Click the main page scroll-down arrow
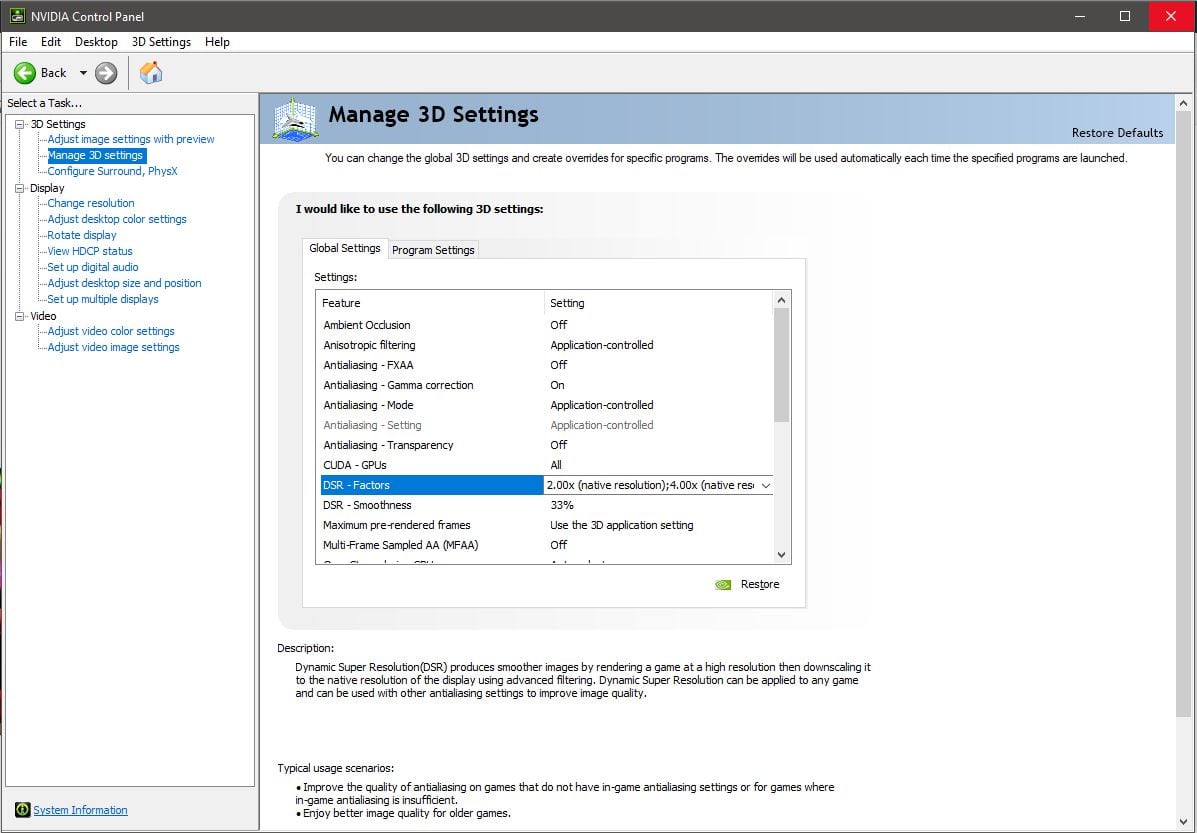The height and width of the screenshot is (833, 1197). pyautogui.click(x=1183, y=822)
